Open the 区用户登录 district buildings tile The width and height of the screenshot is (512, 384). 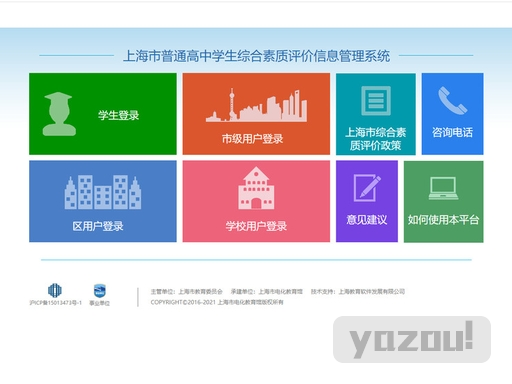(103, 201)
